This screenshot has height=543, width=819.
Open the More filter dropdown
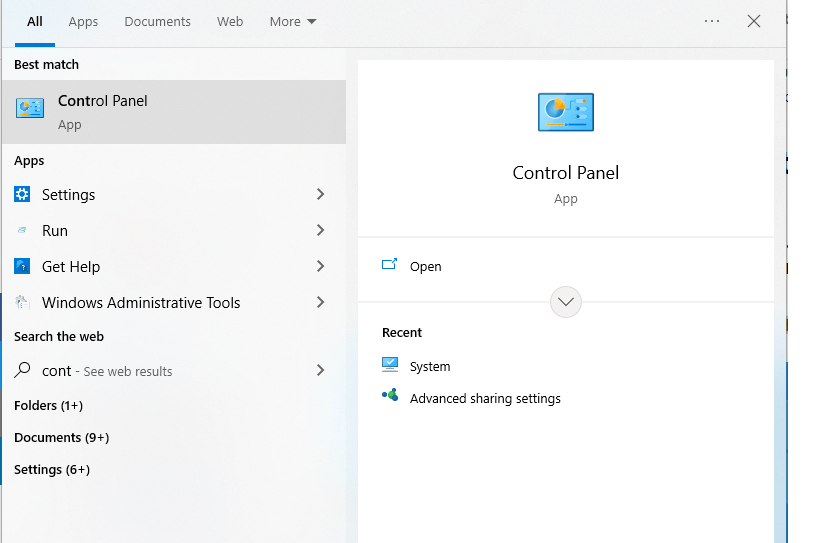coord(293,22)
